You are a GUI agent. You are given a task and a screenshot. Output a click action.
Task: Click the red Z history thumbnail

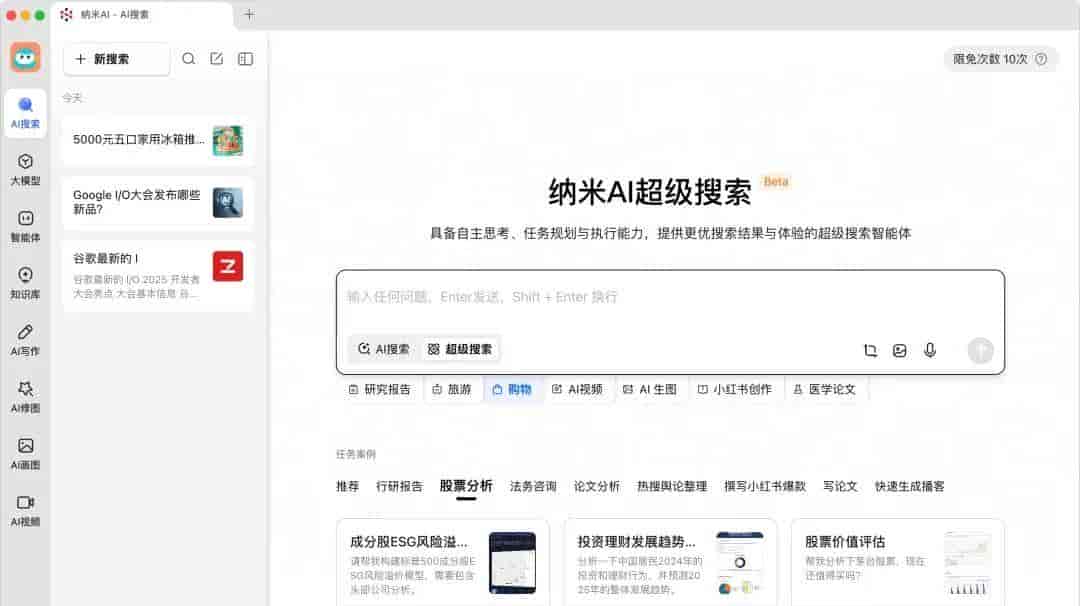227,266
